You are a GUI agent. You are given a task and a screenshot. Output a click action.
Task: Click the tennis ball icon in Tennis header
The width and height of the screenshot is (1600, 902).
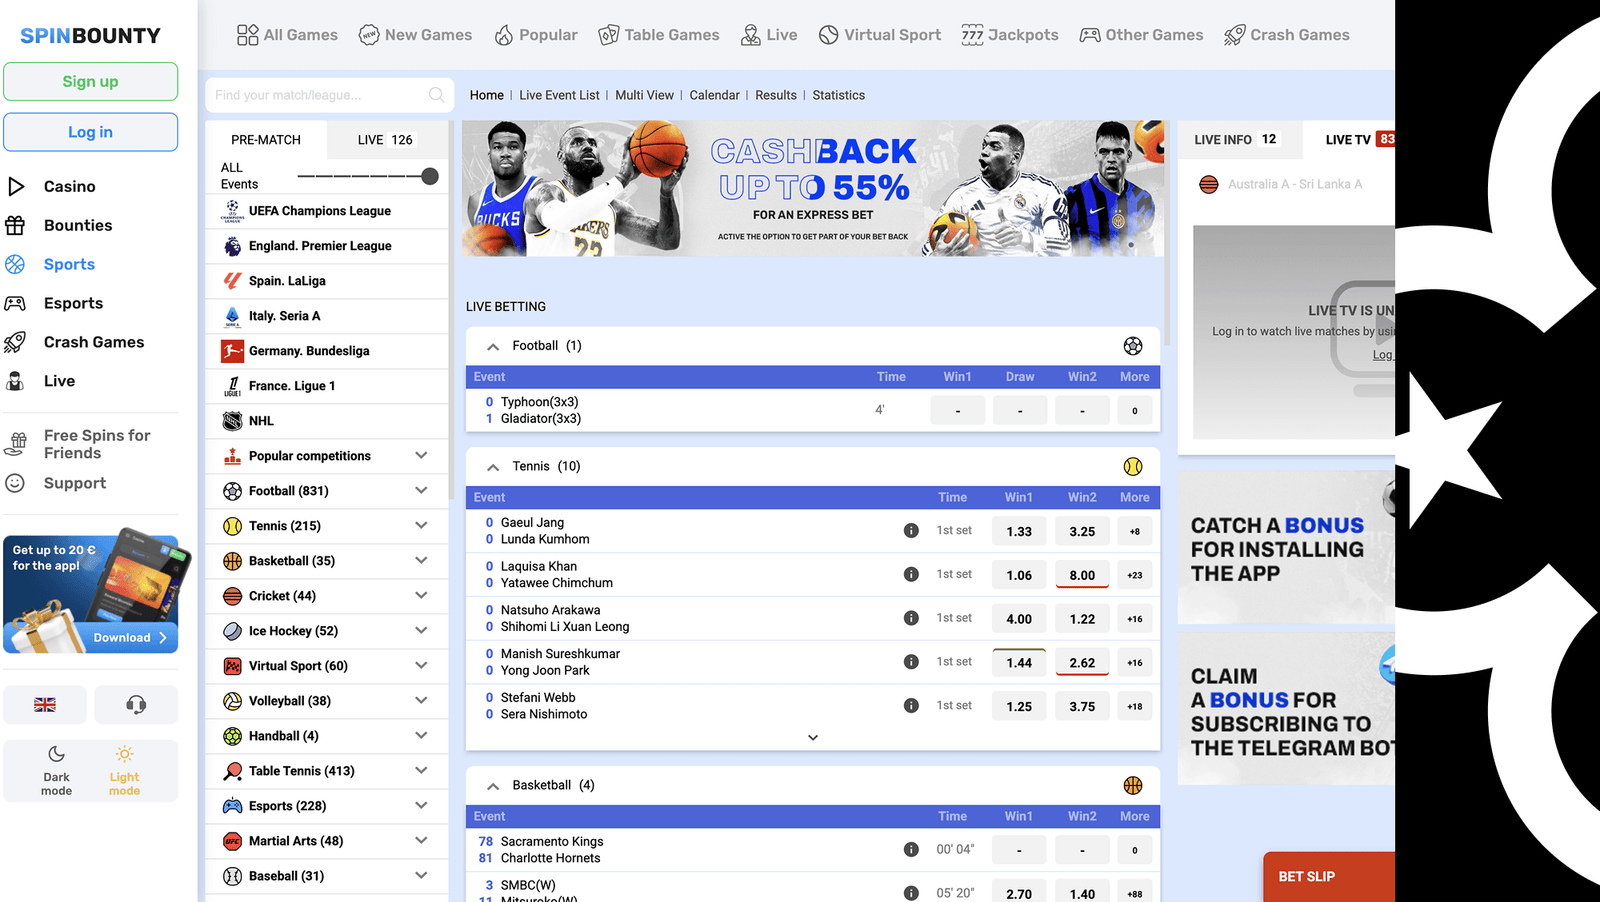pyautogui.click(x=1132, y=467)
